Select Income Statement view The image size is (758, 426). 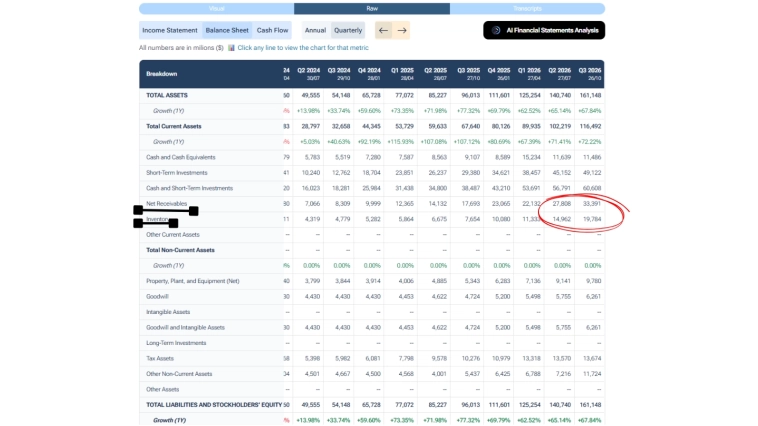169,30
